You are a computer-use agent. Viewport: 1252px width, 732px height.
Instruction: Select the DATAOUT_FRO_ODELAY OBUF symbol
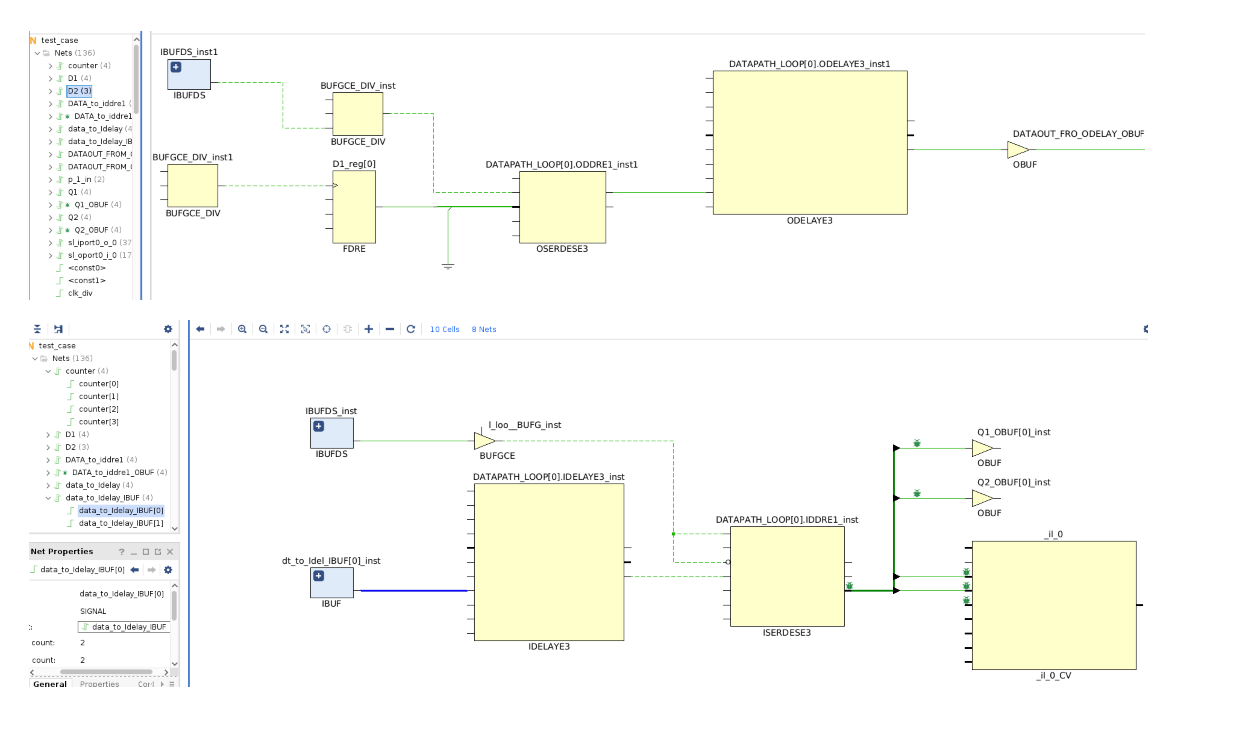coord(1018,150)
